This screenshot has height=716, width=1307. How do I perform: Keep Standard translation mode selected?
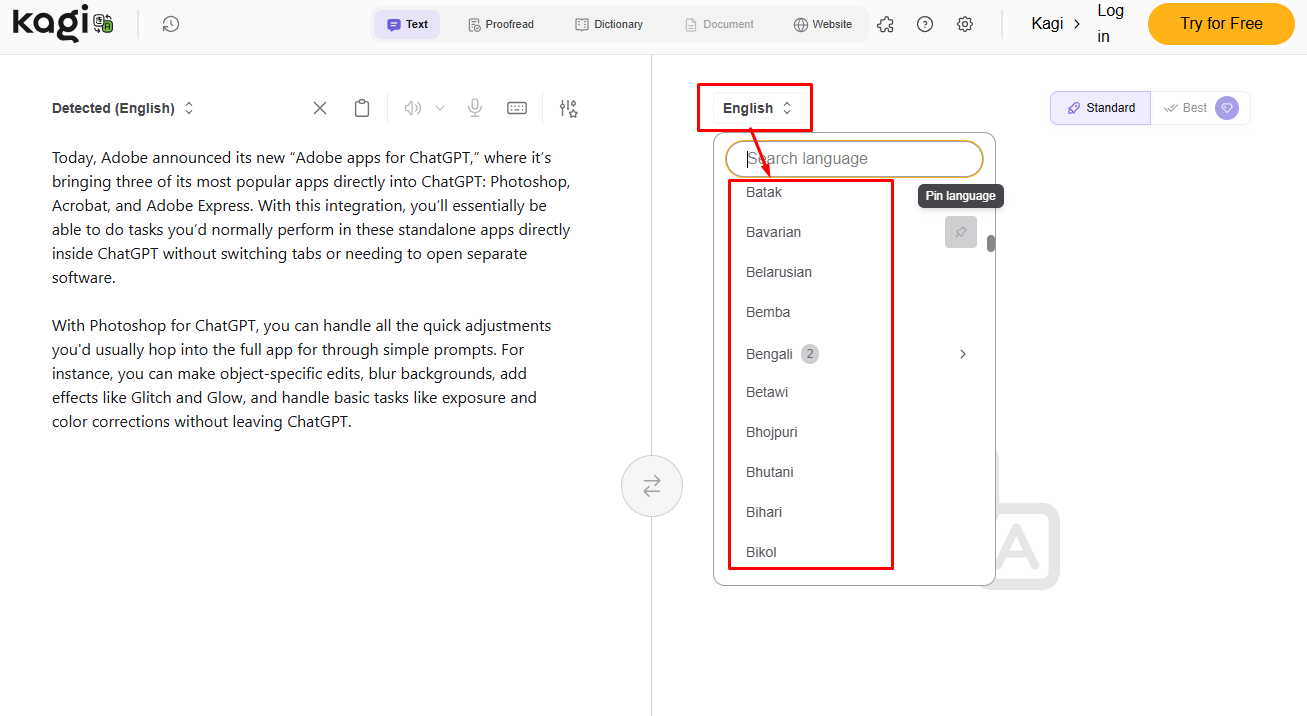coord(1100,107)
